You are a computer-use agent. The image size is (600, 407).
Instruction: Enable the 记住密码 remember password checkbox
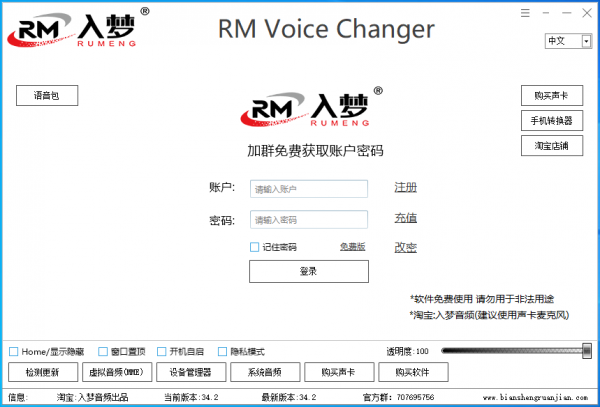pos(254,247)
